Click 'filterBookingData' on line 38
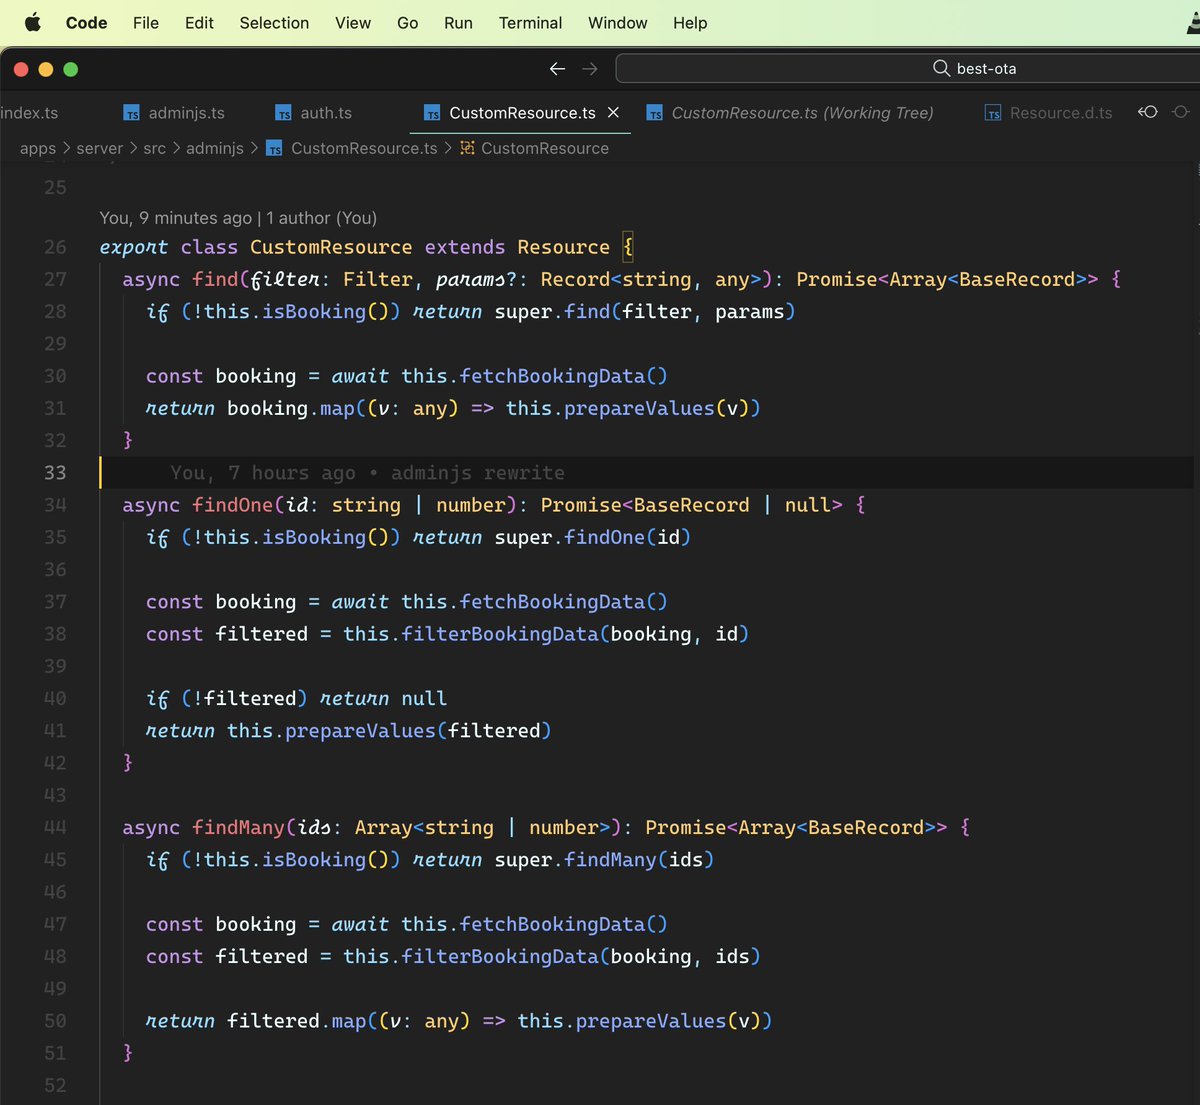This screenshot has width=1200, height=1105. 499,634
